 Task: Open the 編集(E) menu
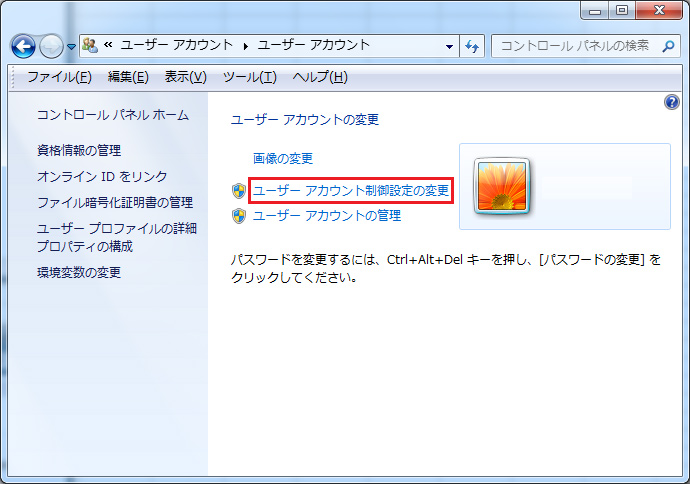[x=128, y=77]
